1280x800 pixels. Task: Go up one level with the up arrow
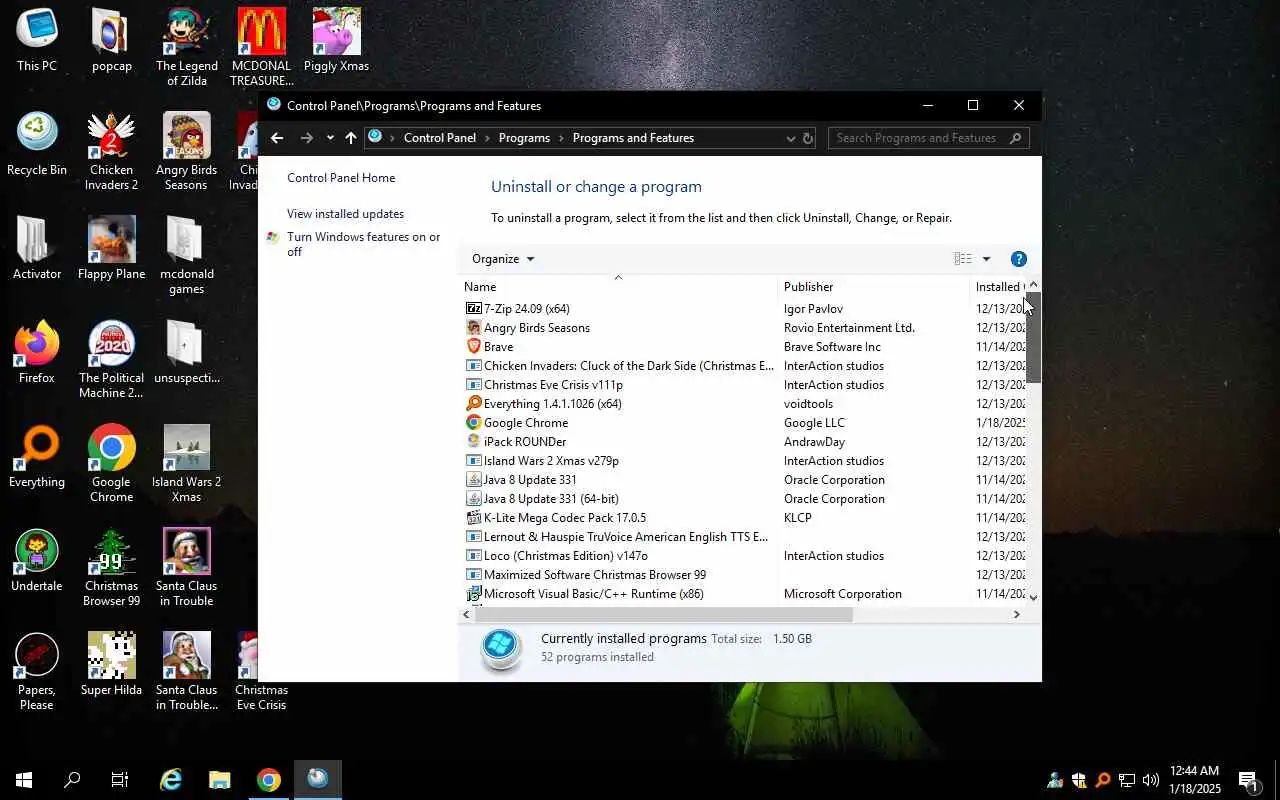[350, 138]
